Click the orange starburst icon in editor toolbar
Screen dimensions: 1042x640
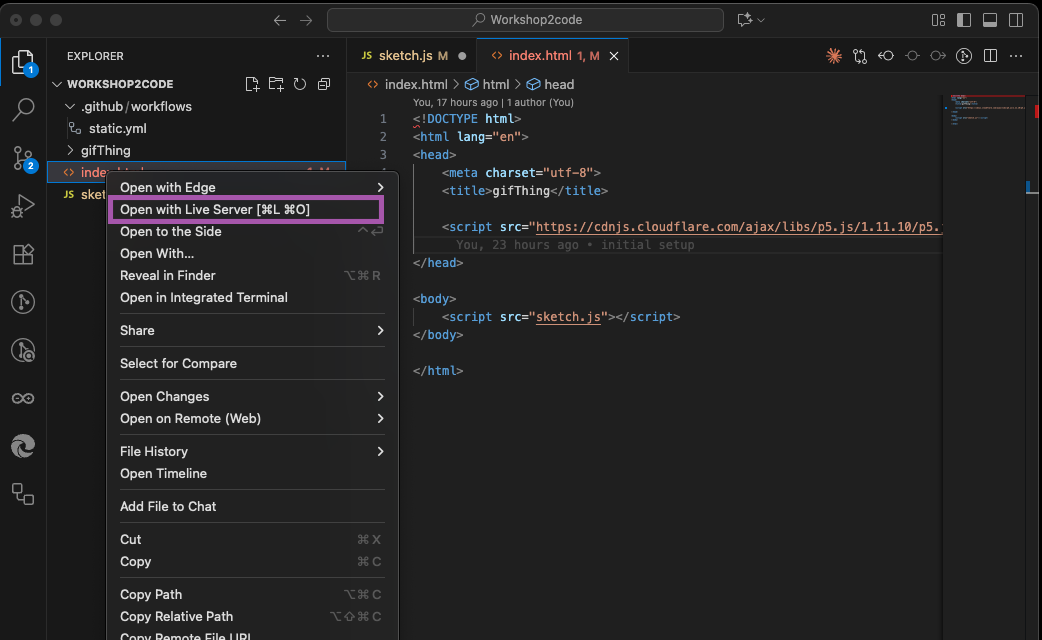[833, 56]
